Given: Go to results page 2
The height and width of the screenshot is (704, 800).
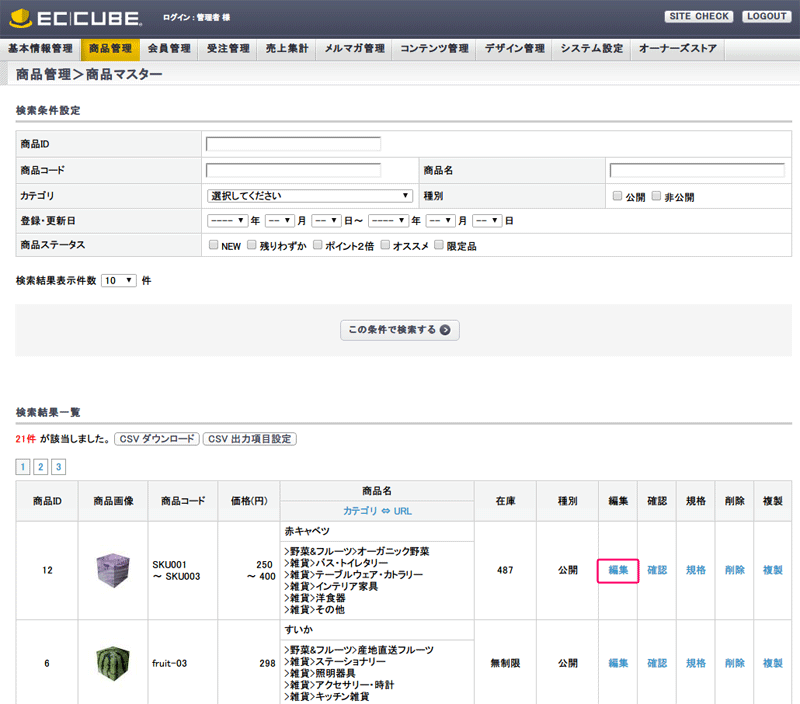Looking at the screenshot, I should pos(41,467).
